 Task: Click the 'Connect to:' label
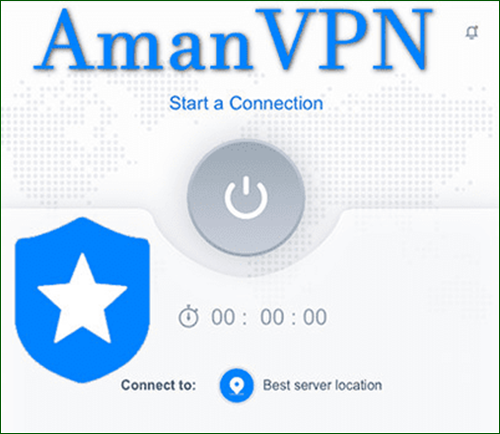point(158,385)
